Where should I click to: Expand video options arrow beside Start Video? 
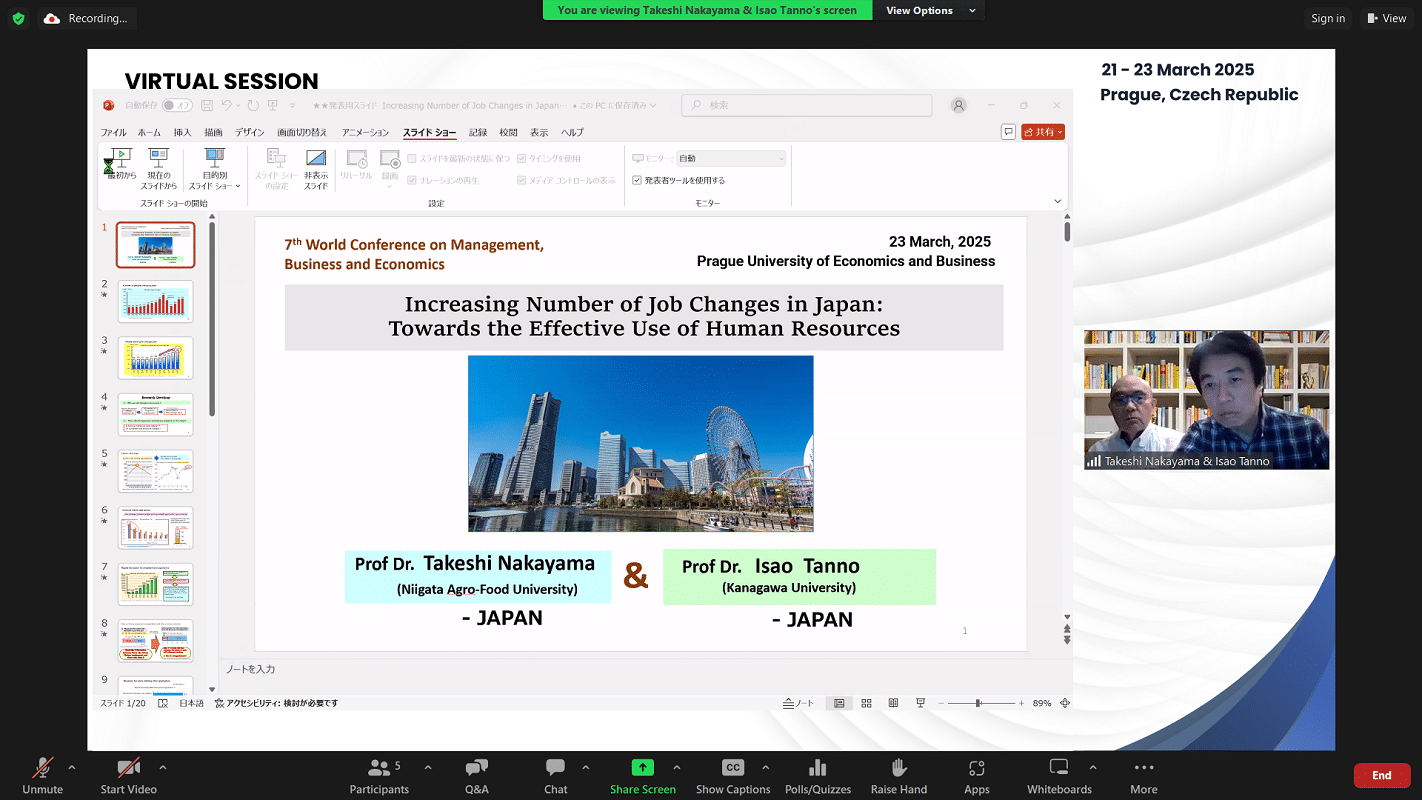[x=162, y=767]
